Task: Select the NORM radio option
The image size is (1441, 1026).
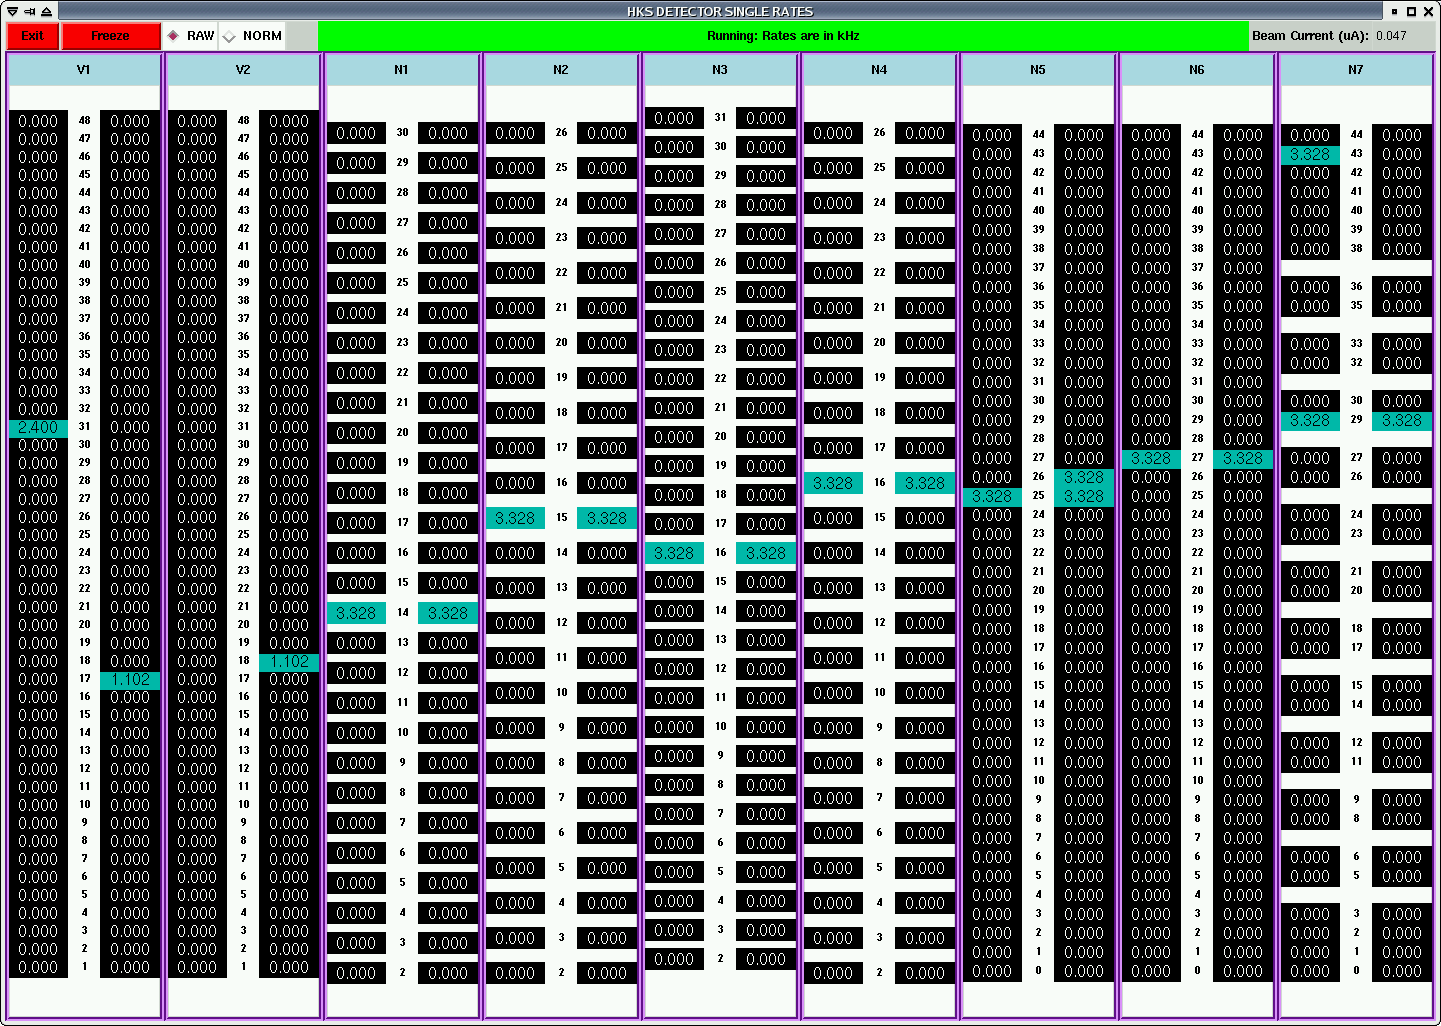Action: pyautogui.click(x=252, y=36)
